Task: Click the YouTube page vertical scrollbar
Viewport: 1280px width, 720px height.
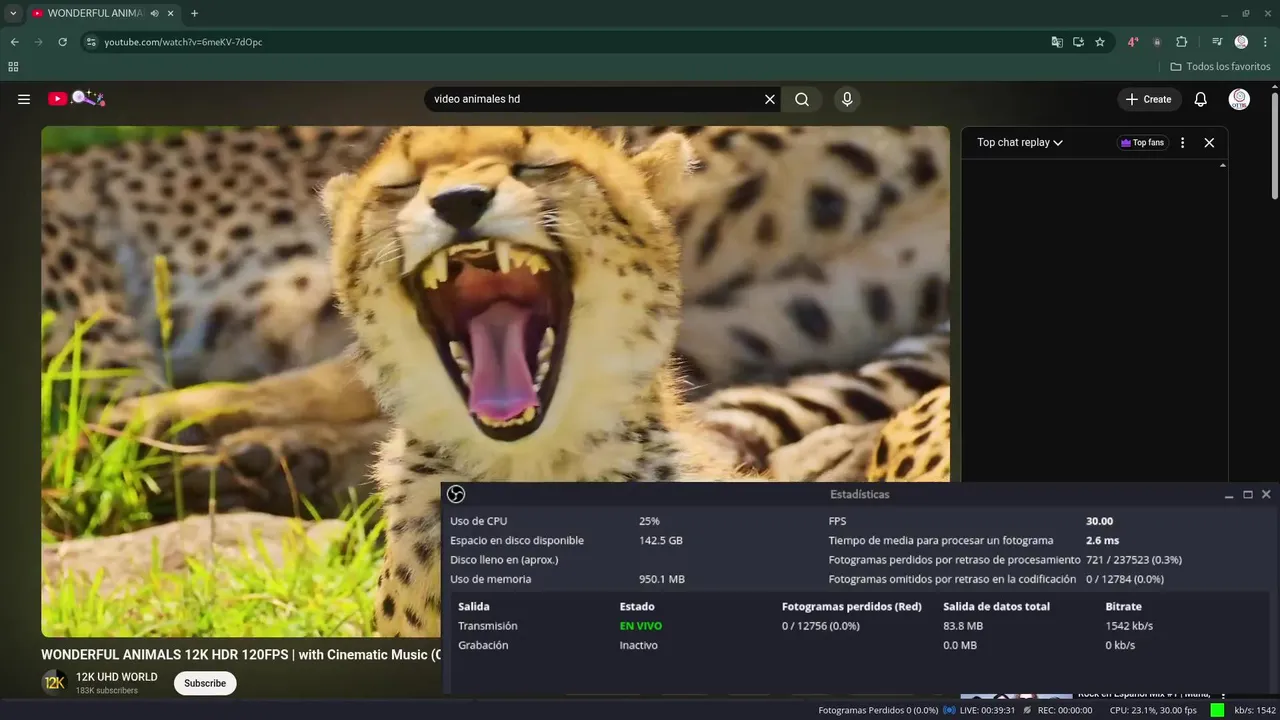Action: click(1275, 145)
